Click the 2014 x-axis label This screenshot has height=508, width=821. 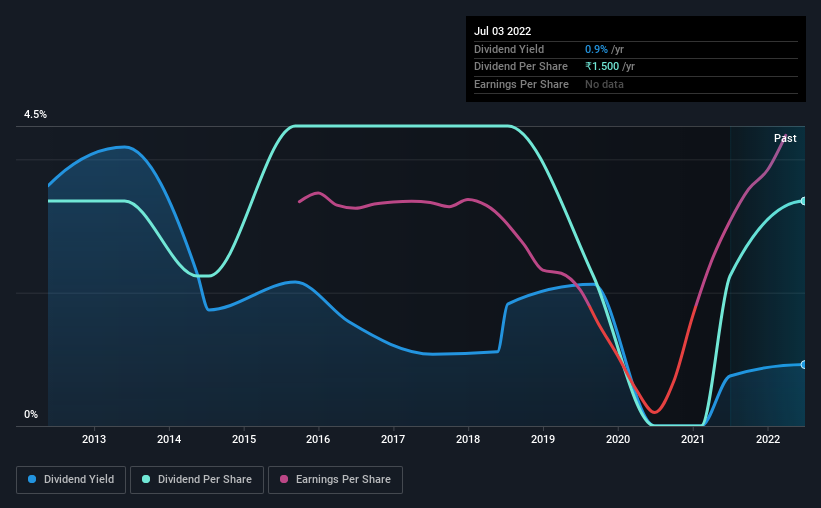pos(169,439)
